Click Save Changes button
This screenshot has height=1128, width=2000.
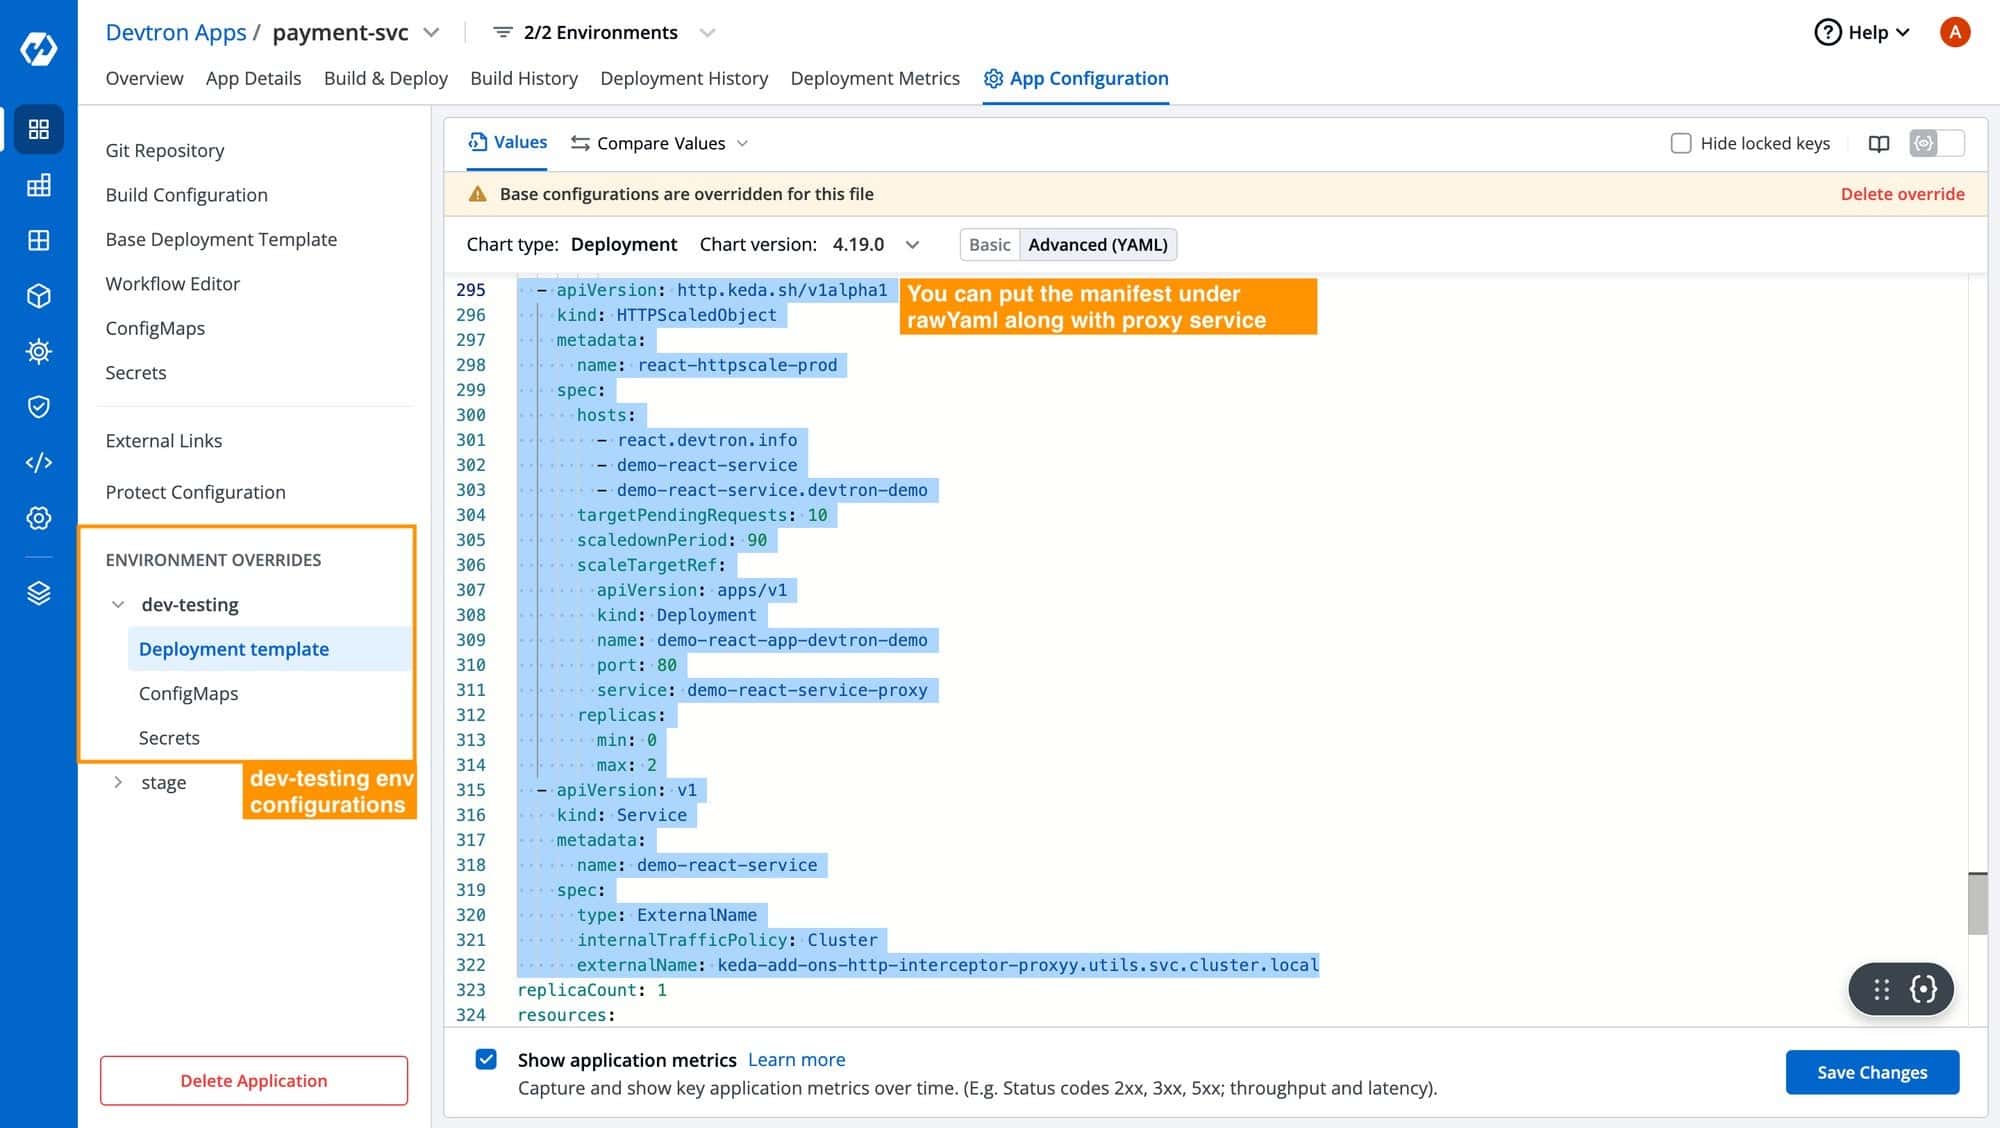(x=1872, y=1072)
